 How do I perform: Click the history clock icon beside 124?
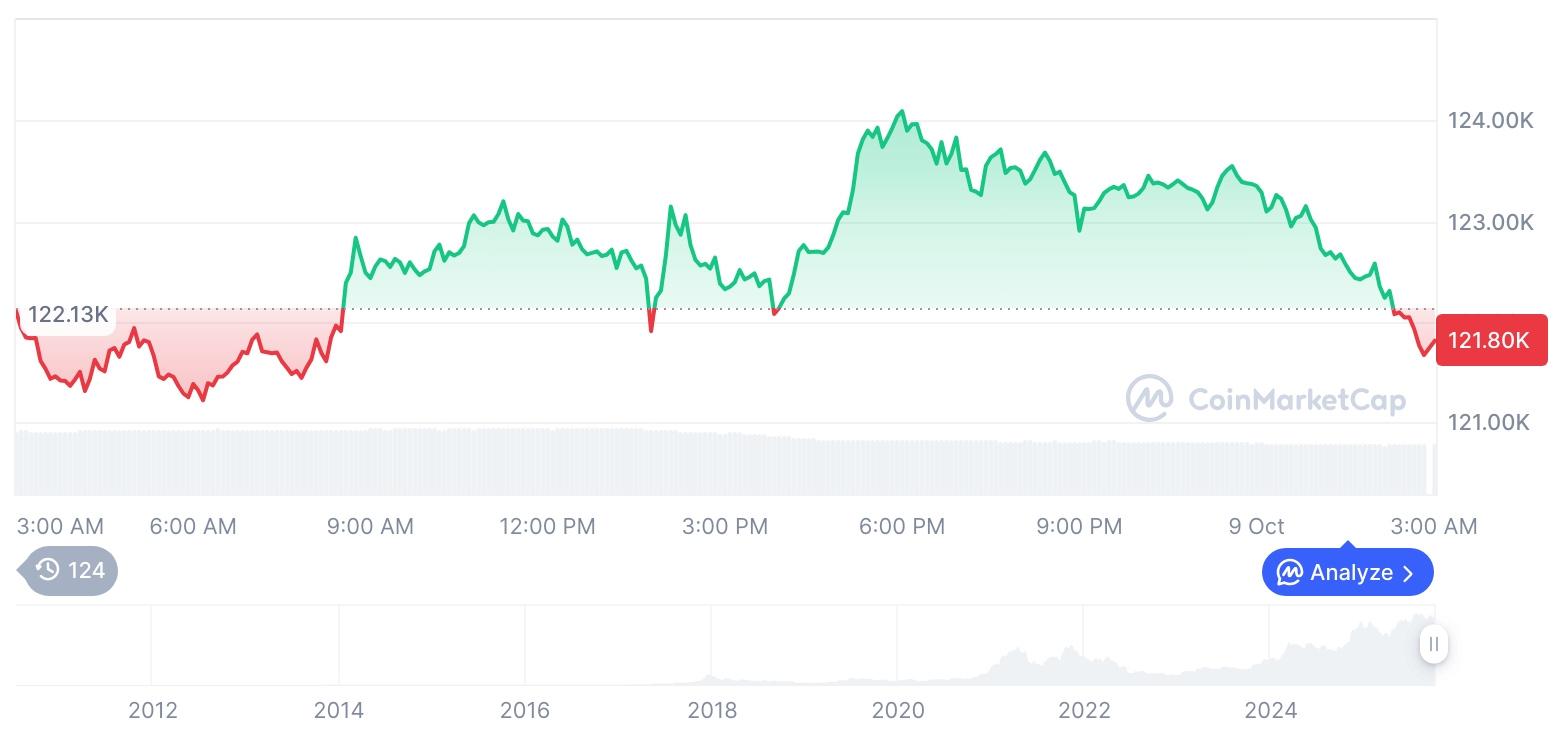(48, 571)
